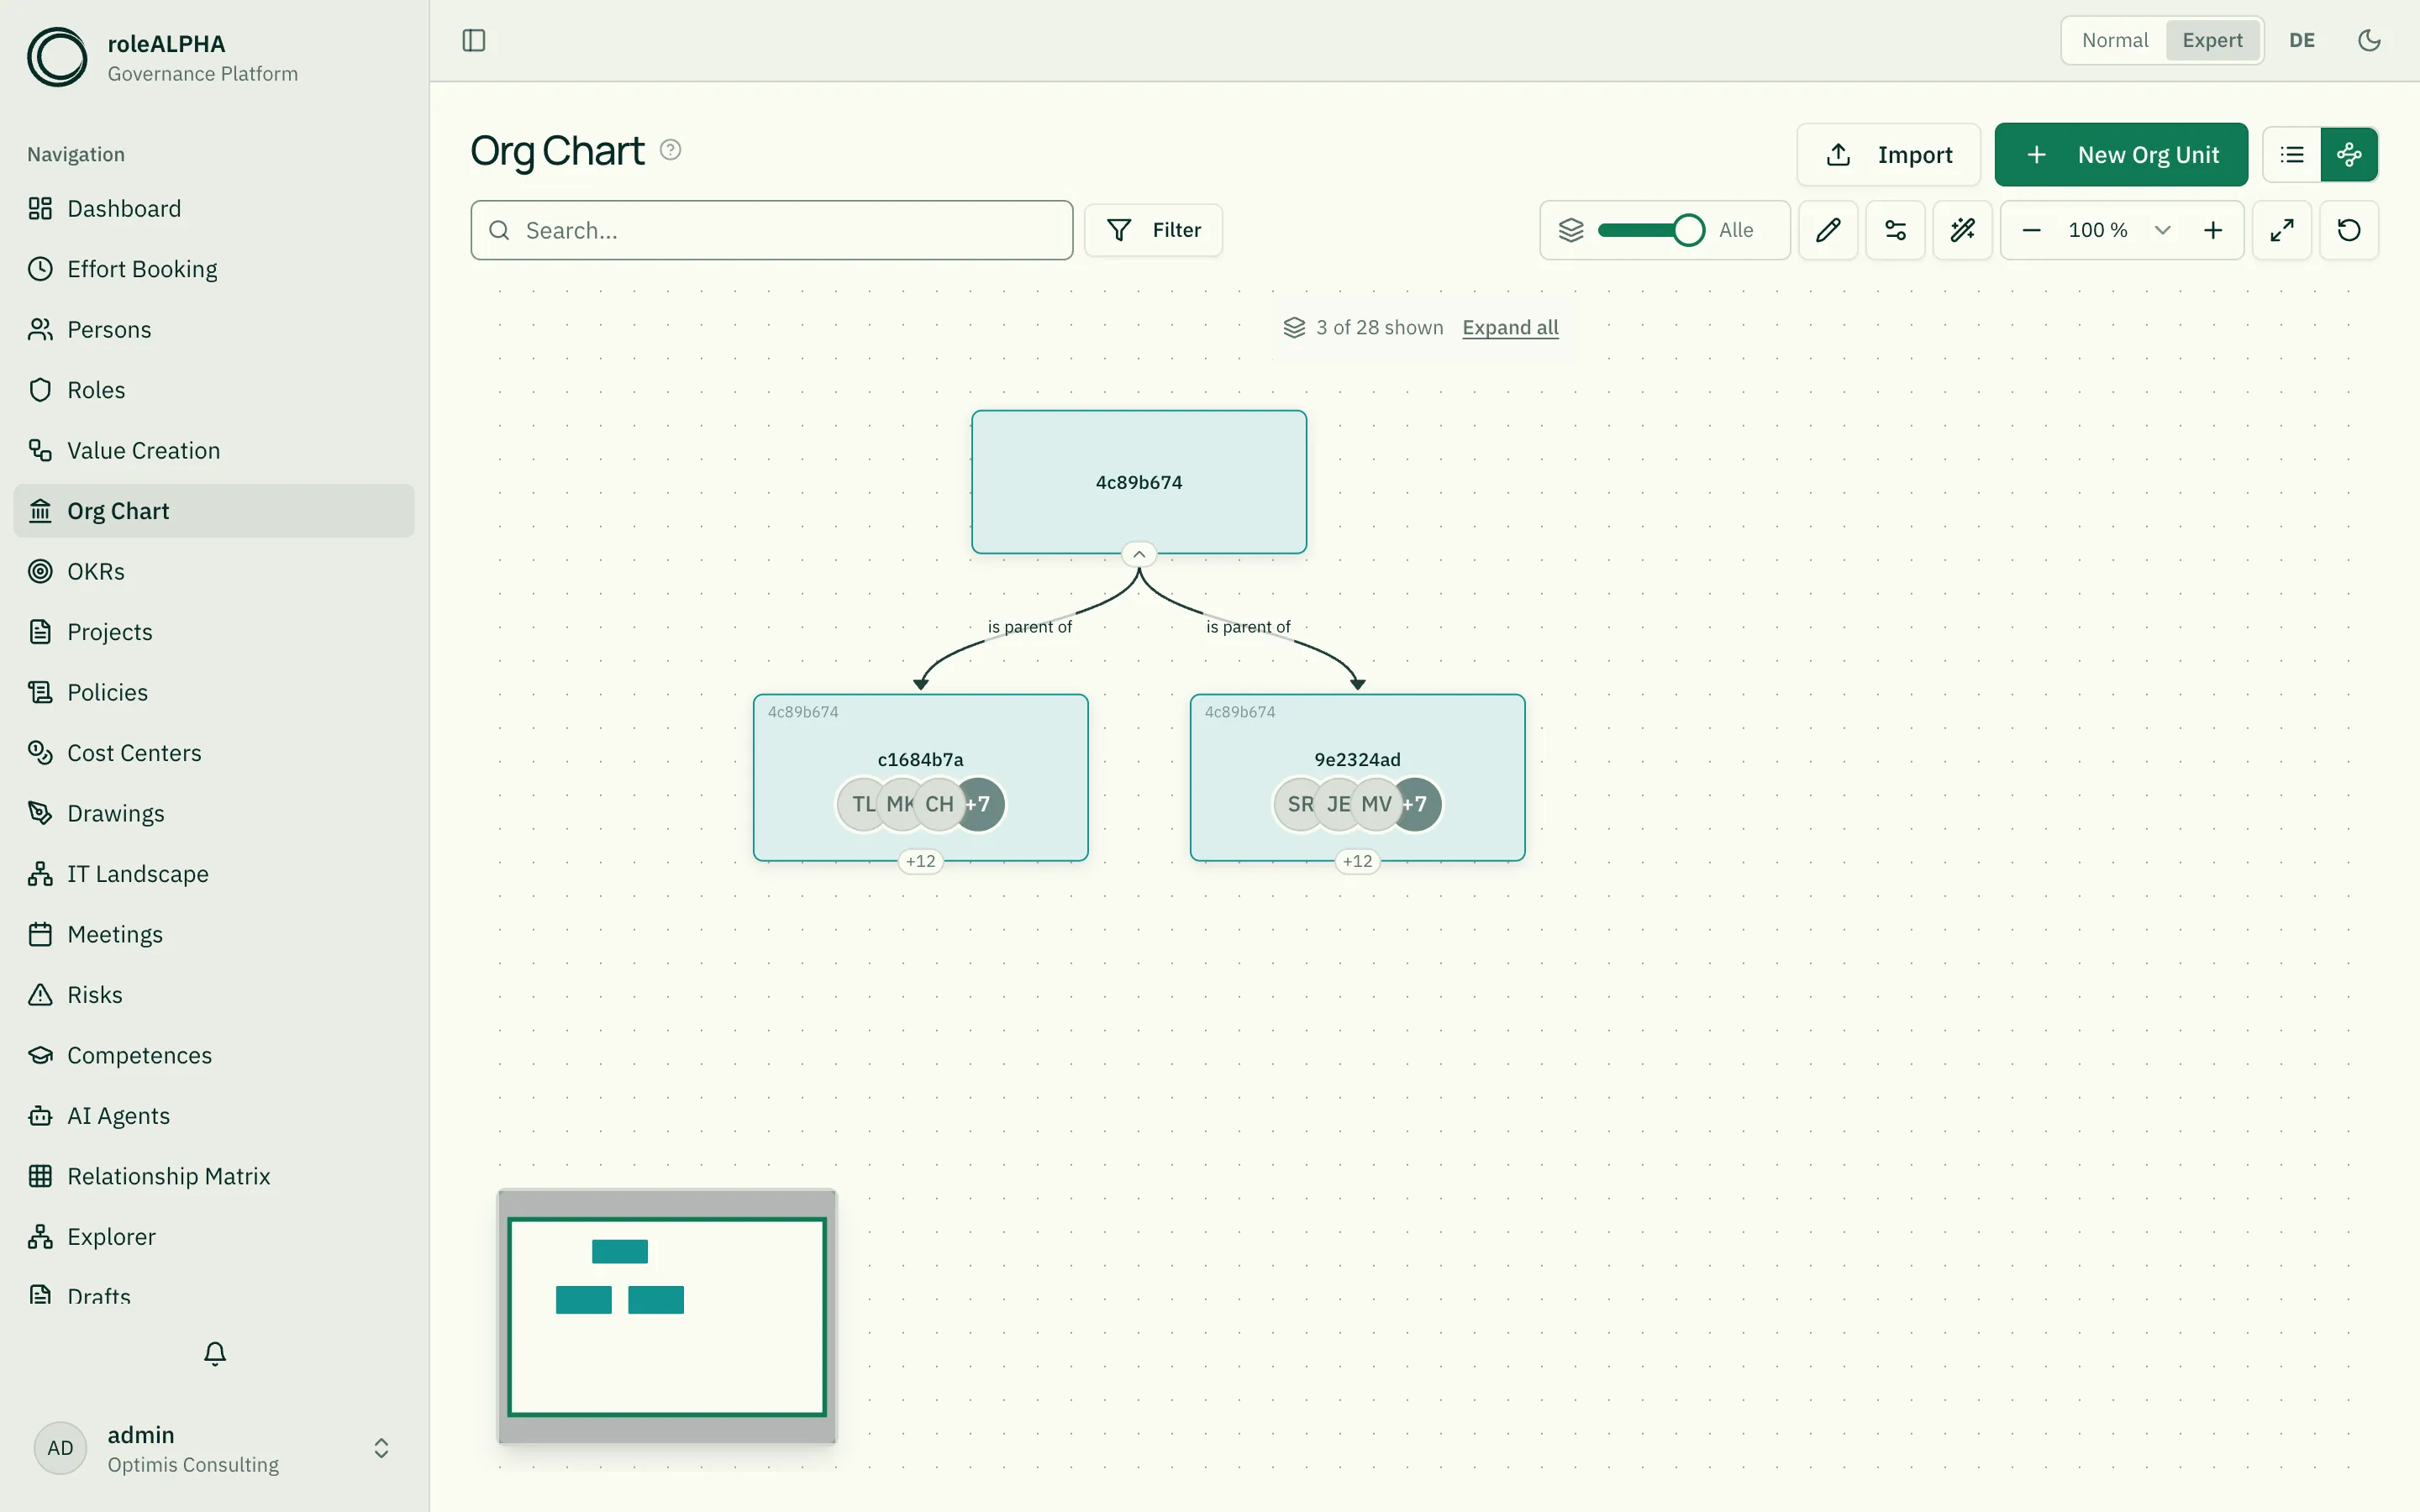
Task: Click the minimap overview
Action: coord(667,1316)
